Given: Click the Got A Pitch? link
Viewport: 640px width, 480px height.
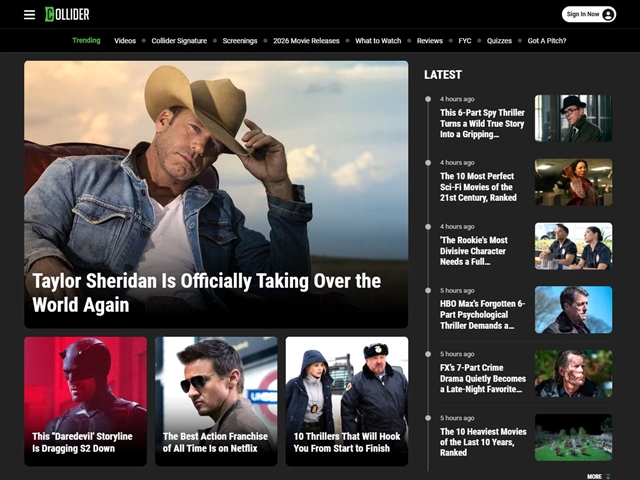Looking at the screenshot, I should click(x=547, y=41).
